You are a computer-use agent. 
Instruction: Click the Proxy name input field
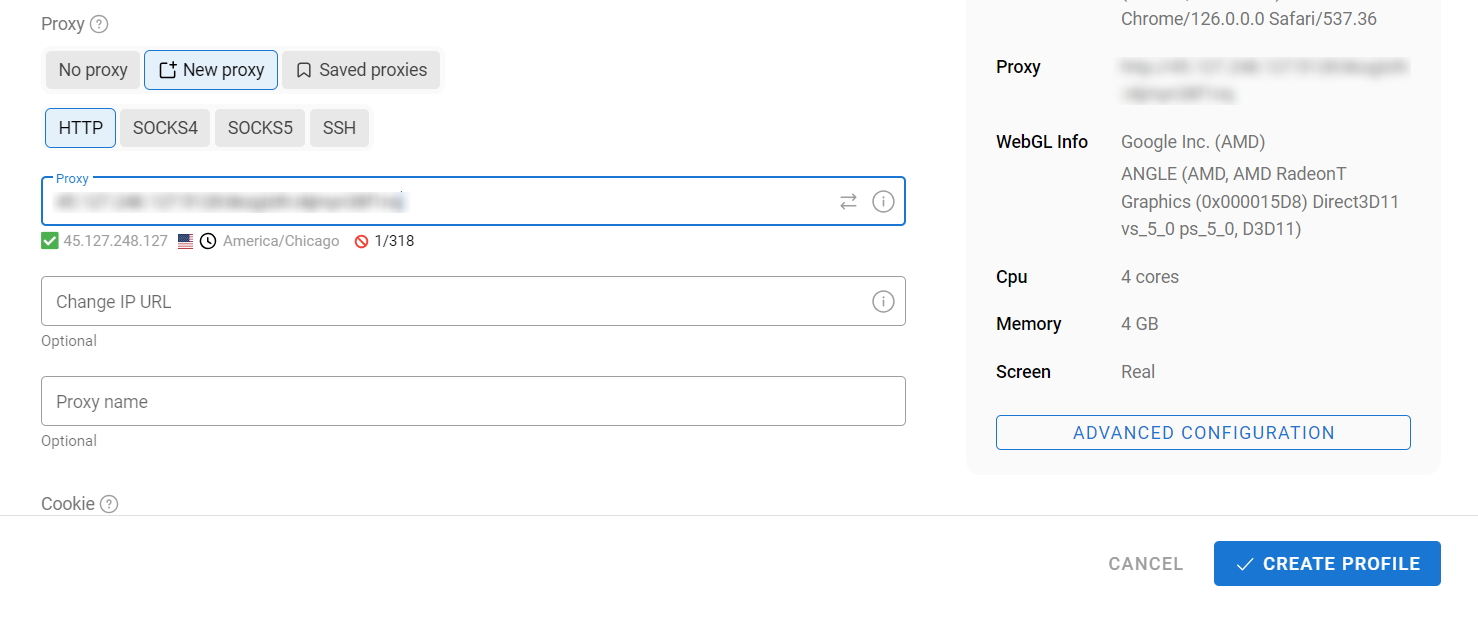point(473,401)
